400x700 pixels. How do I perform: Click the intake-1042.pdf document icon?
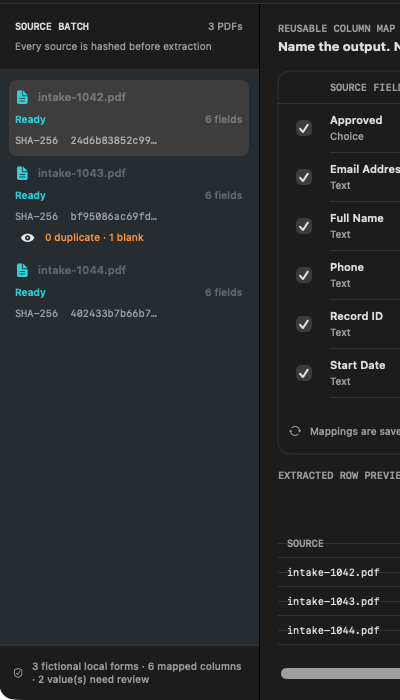click(22, 97)
